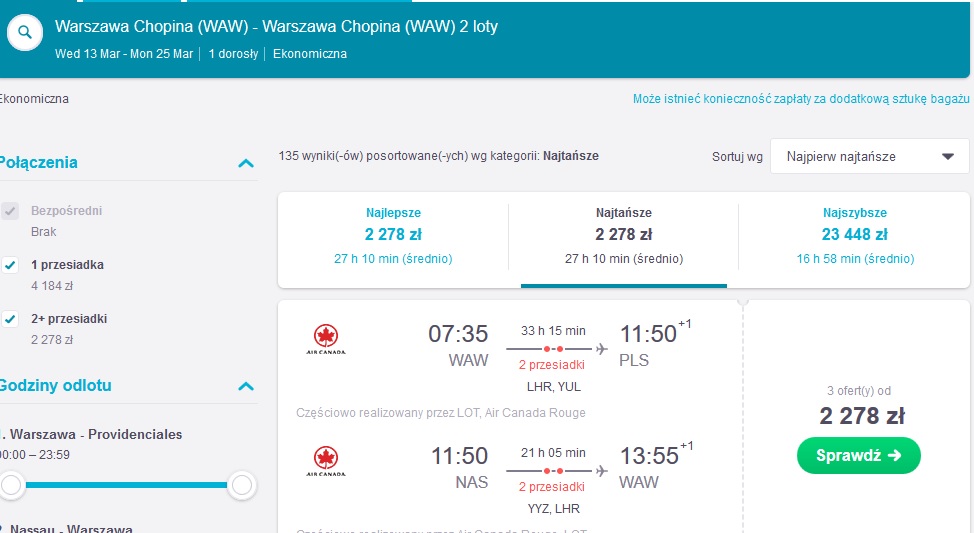Click the arrow on Sprawdź button

point(894,455)
